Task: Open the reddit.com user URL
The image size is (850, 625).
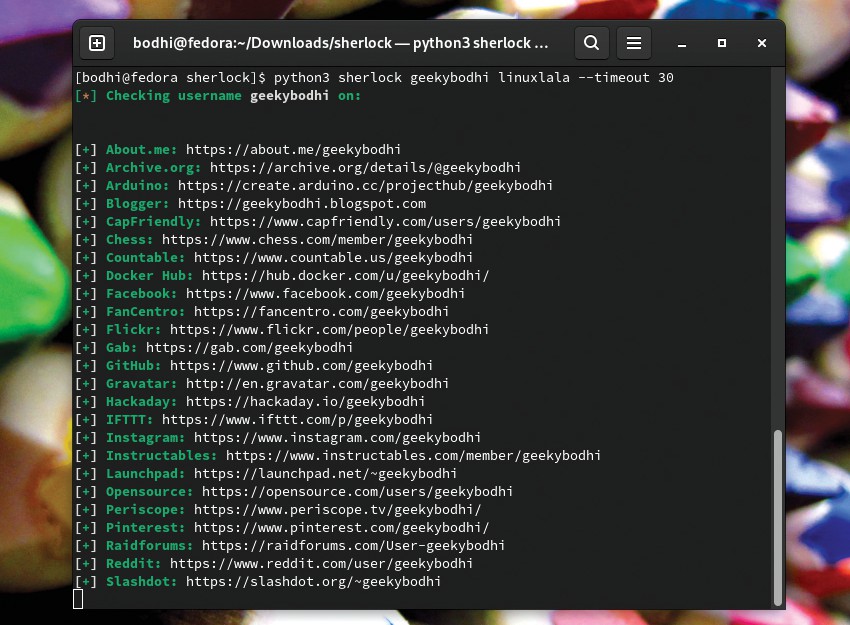Action: tap(321, 563)
